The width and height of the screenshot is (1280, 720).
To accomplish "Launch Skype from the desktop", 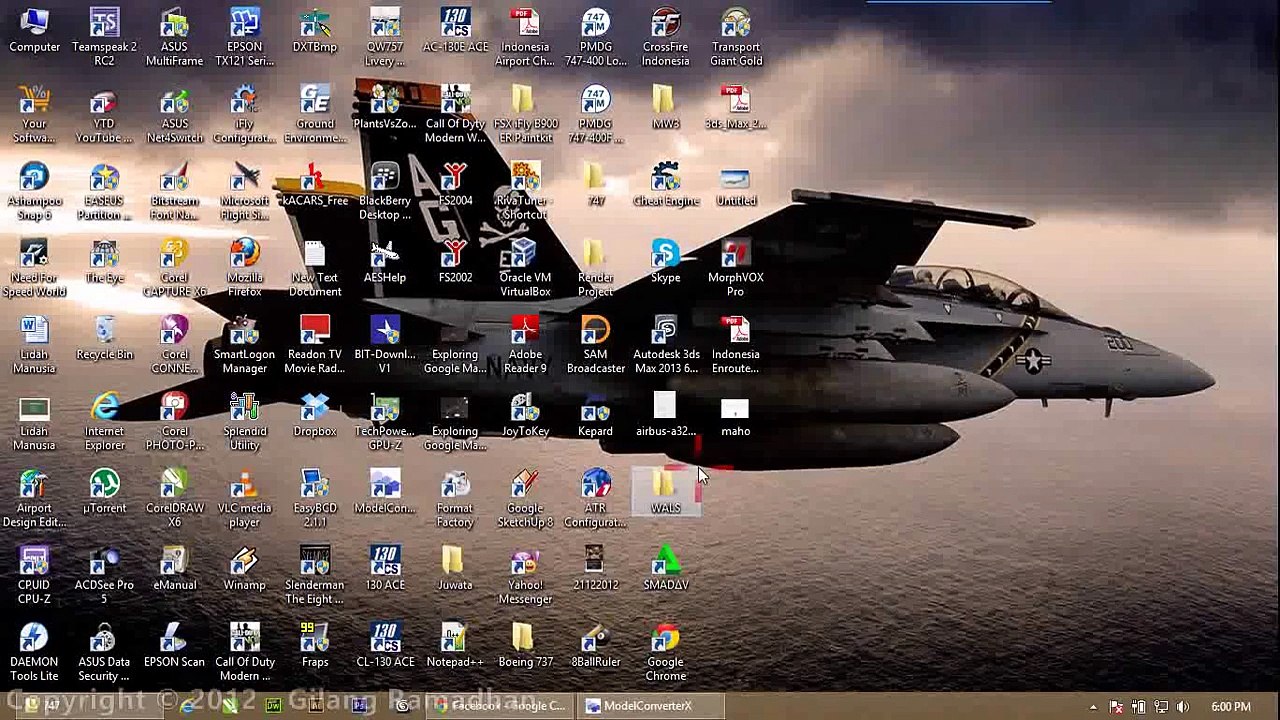I will click(x=665, y=262).
